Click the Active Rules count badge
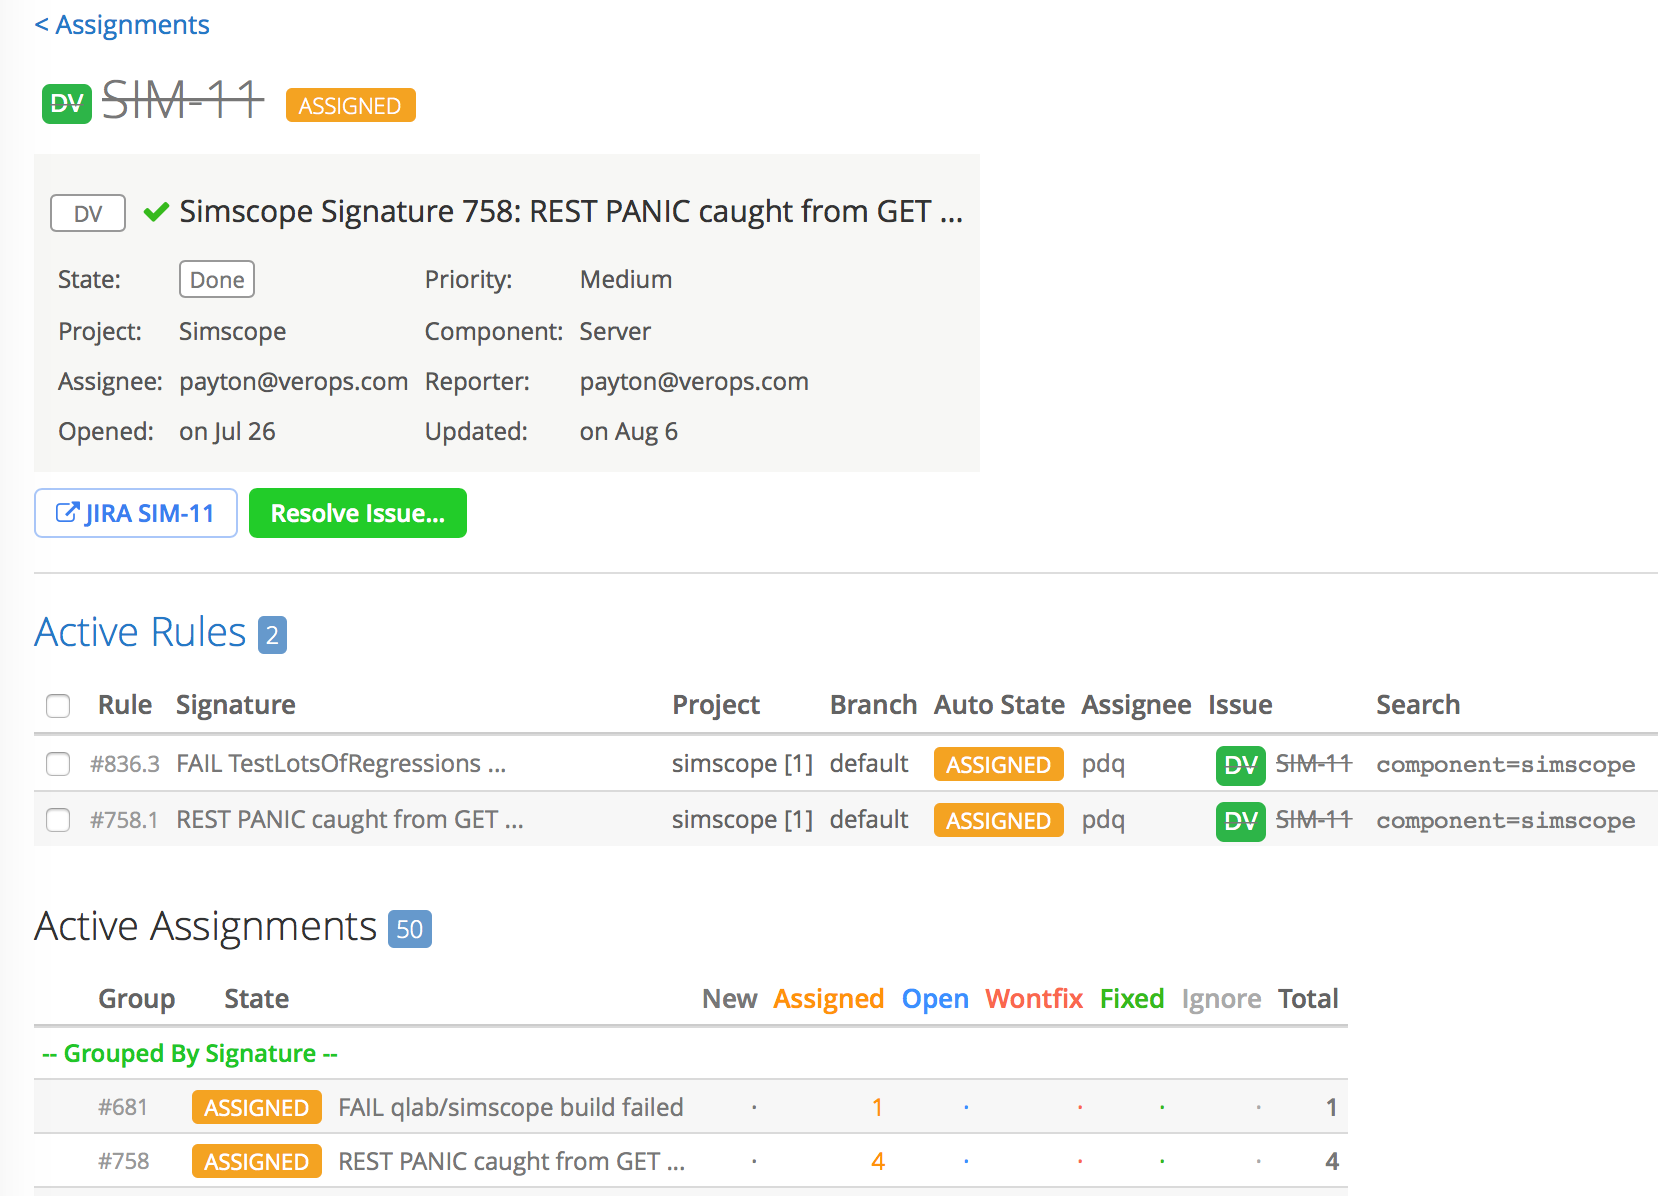The height and width of the screenshot is (1196, 1658). pos(272,635)
